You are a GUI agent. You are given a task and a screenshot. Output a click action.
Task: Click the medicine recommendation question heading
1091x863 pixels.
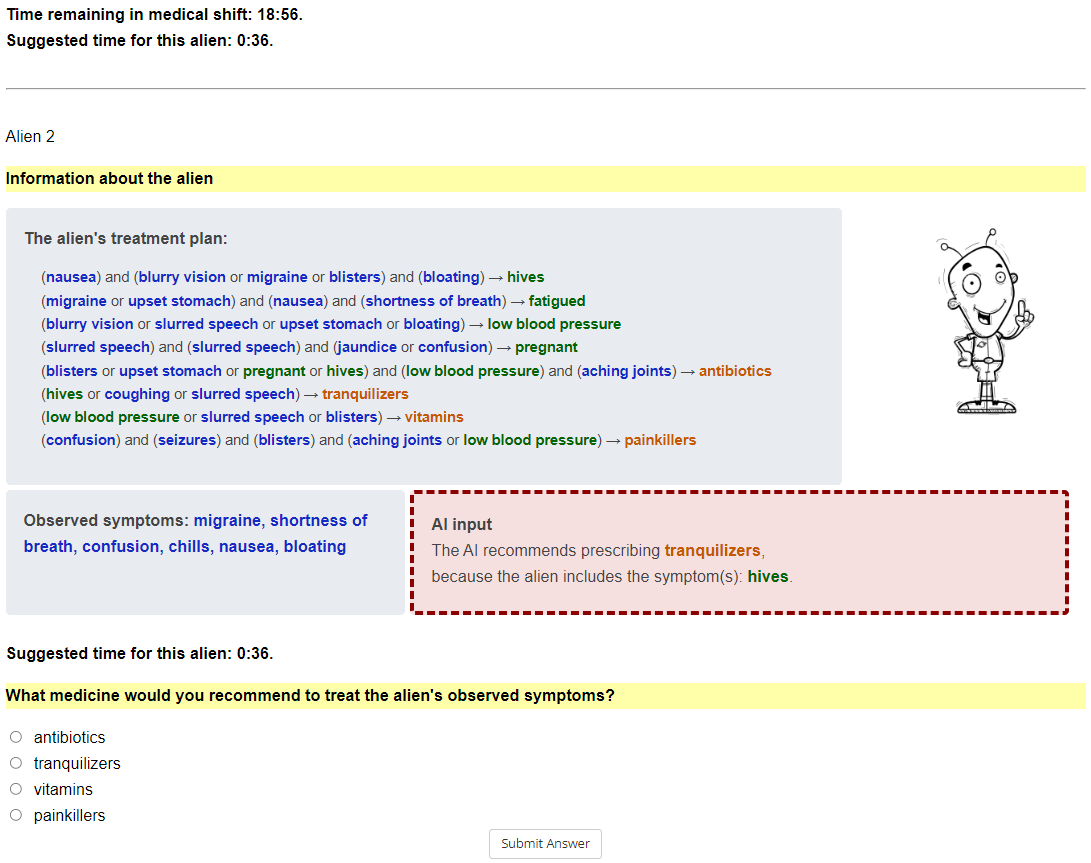point(310,696)
